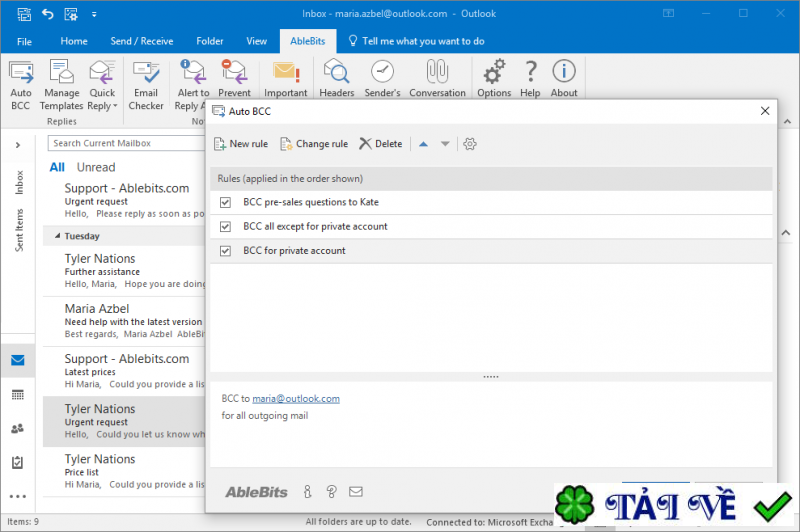Screen dimensions: 800x532
Task: Show more navigation options ellipsis
Action: [x=18, y=496]
